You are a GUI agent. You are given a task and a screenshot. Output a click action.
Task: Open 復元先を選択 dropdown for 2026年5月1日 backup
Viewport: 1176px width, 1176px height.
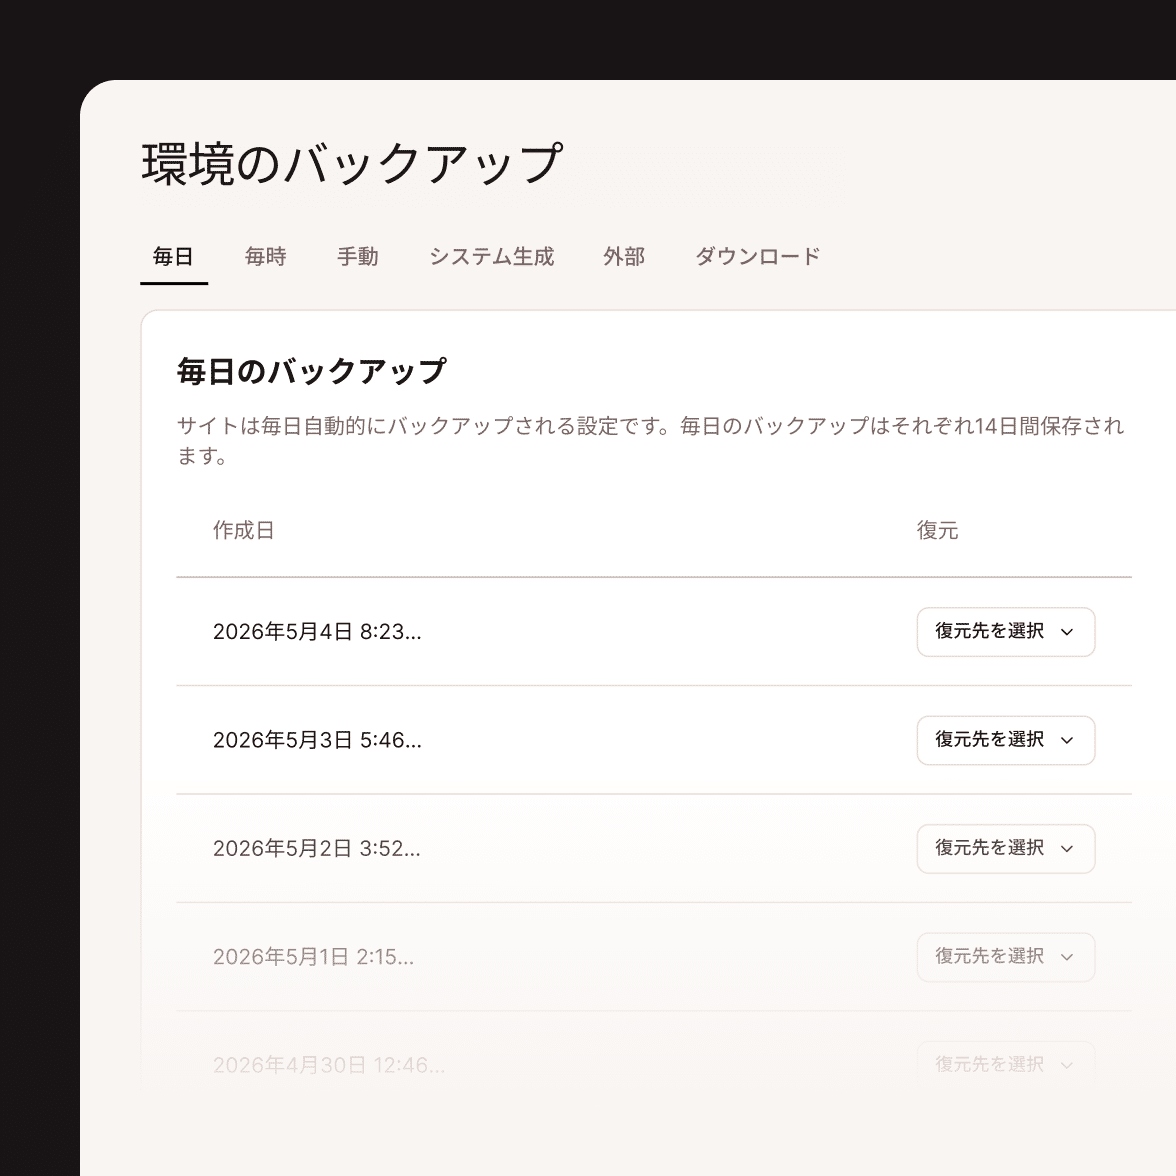tap(1006, 957)
